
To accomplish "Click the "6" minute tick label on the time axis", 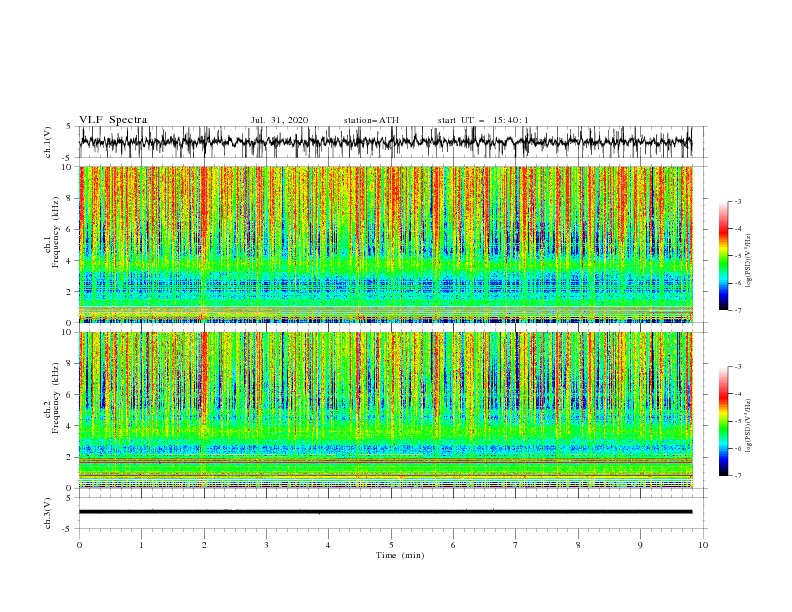I will click(453, 545).
